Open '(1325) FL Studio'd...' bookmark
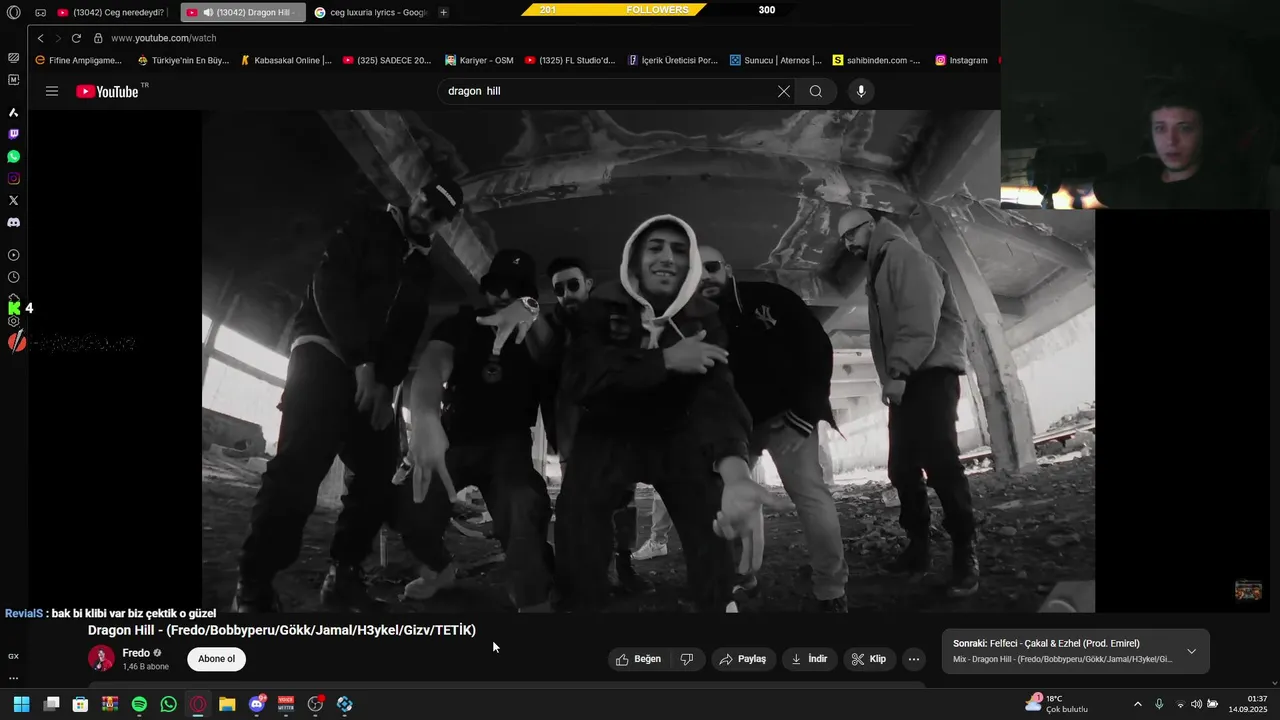The width and height of the screenshot is (1280, 720). 570,60
